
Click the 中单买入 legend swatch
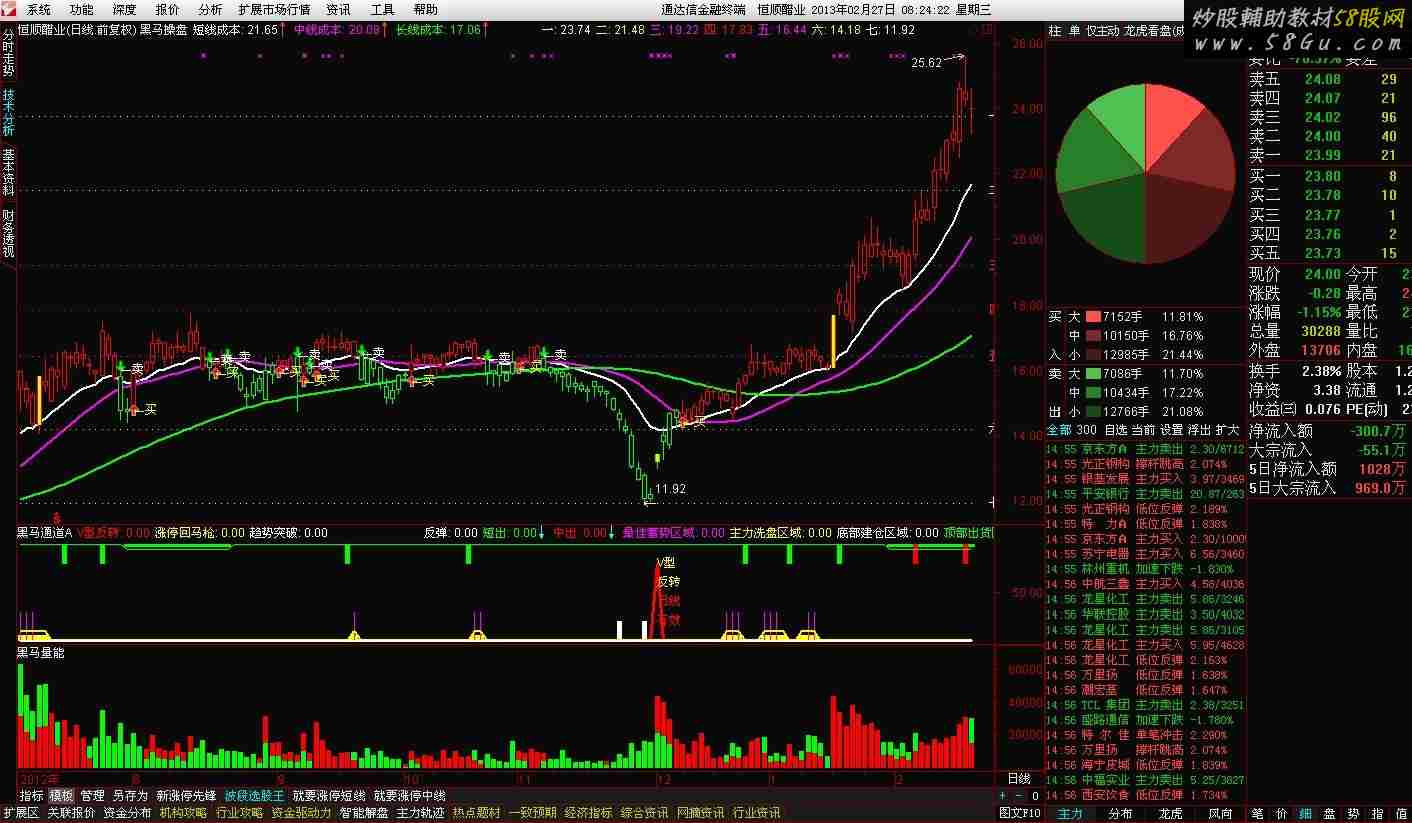pyautogui.click(x=1092, y=336)
